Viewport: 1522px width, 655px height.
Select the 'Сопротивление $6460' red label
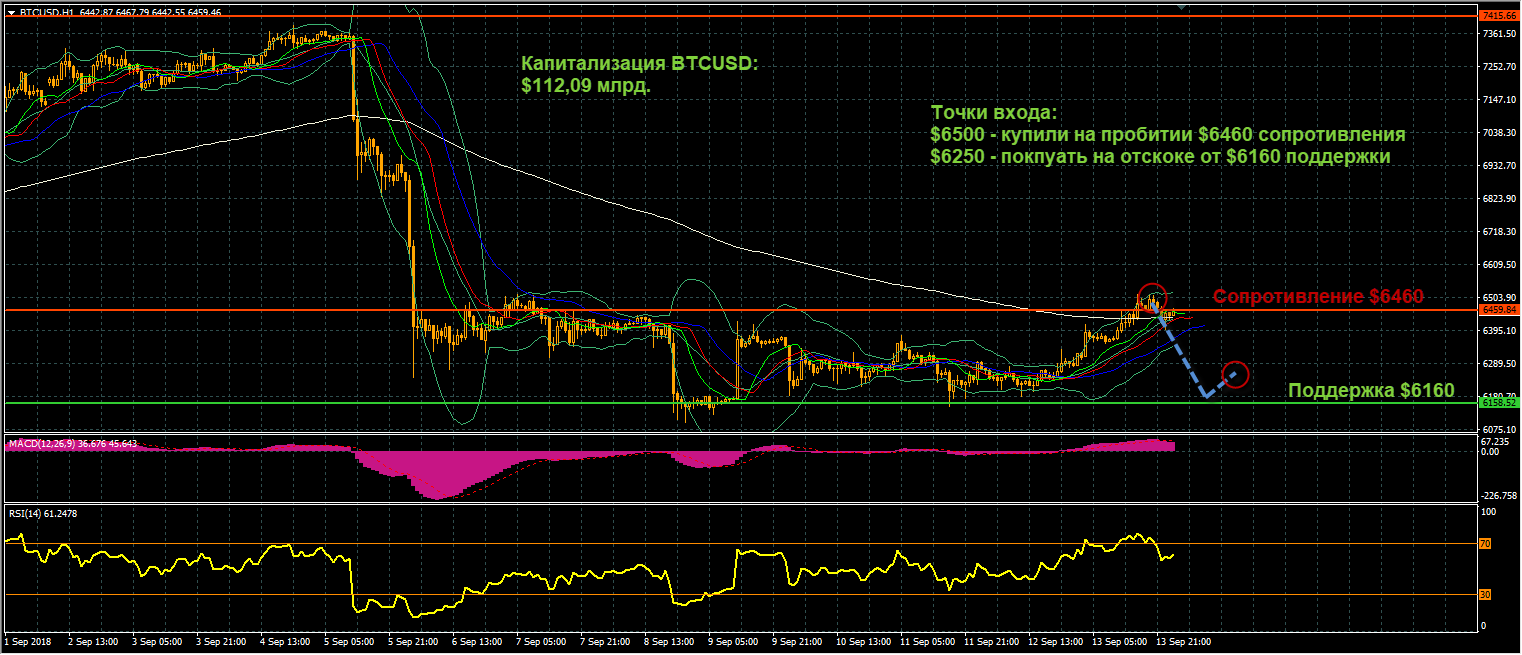[1318, 297]
